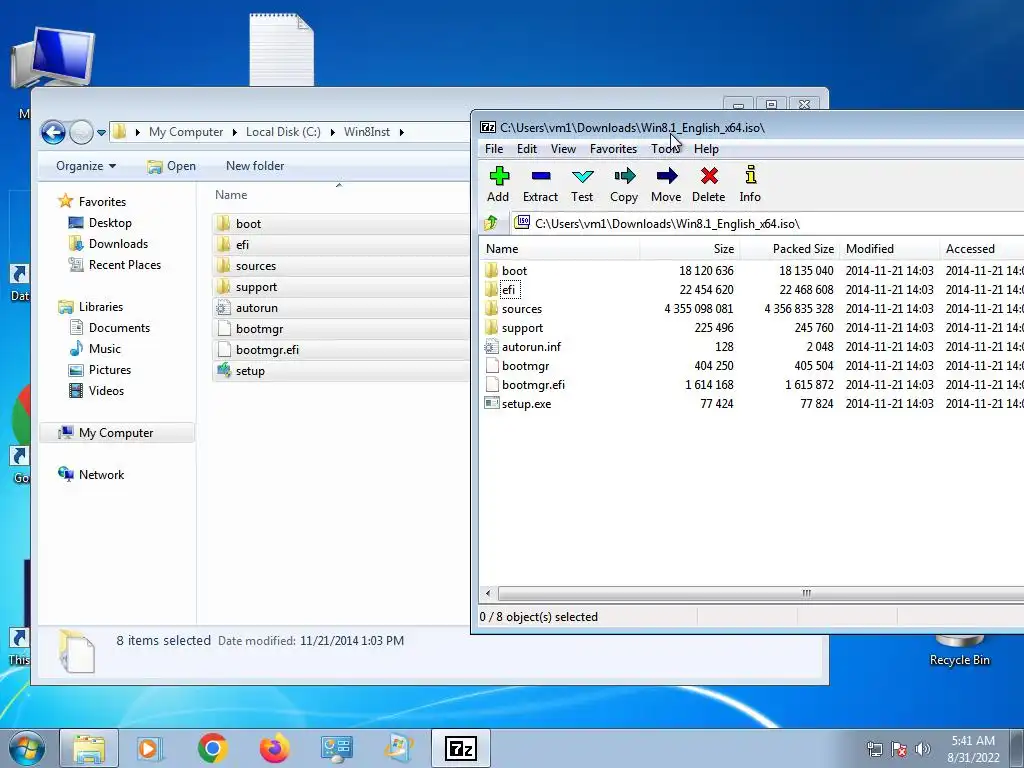
Task: Open the Info tool in 7-Zip
Action: pos(750,184)
